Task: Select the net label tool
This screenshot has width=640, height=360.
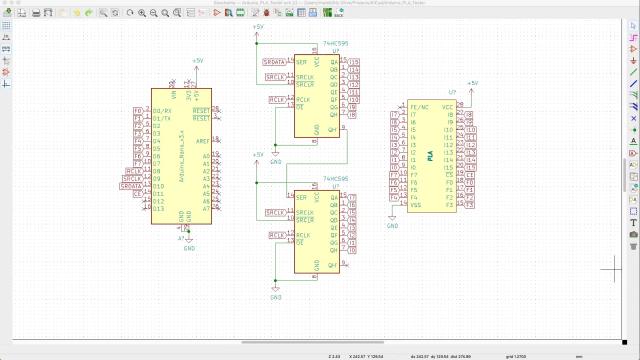Action: (x=633, y=141)
